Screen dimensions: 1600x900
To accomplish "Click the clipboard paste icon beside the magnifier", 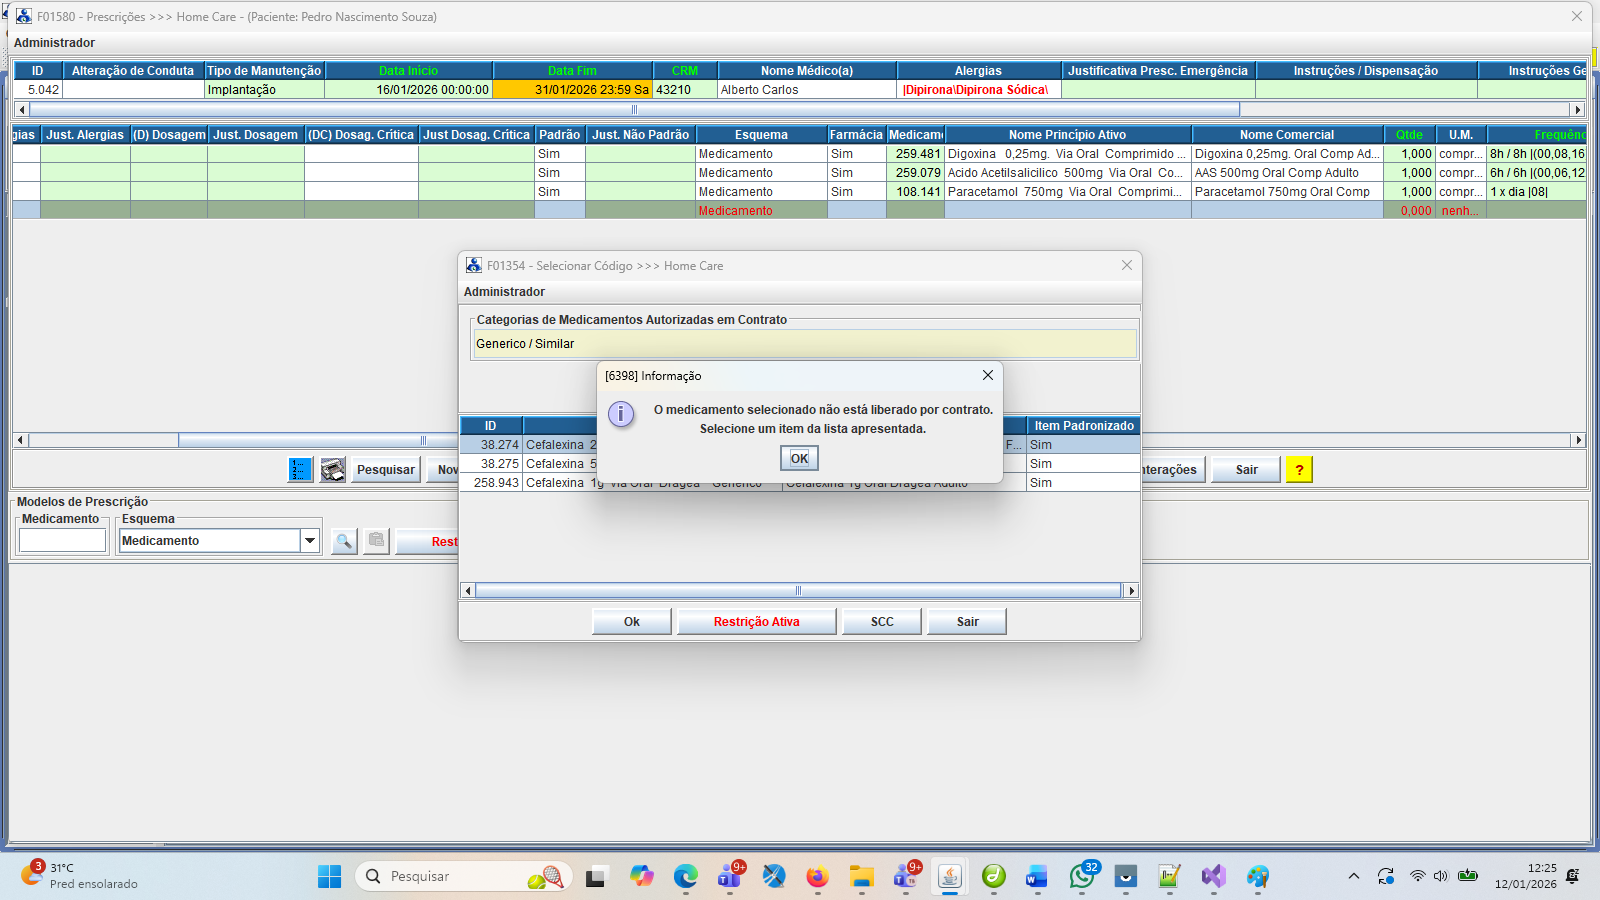I will coord(376,541).
